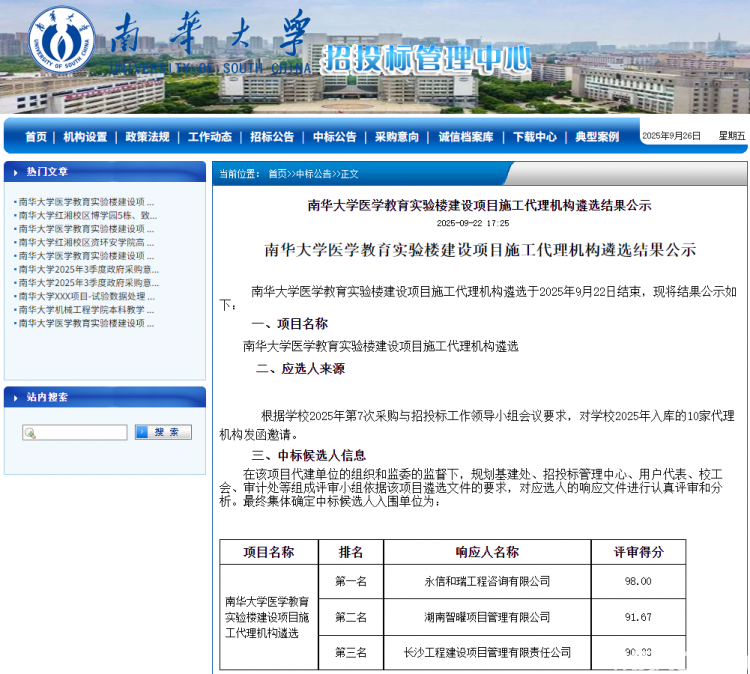The image size is (750, 674).
Task: Go to 下载中心 page
Action: pos(535,137)
